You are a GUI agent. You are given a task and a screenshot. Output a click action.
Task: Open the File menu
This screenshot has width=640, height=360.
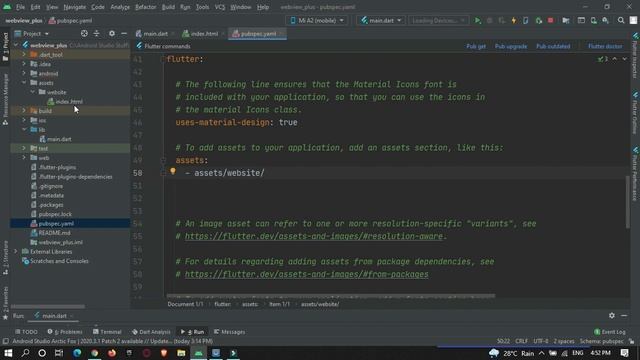pos(20,7)
